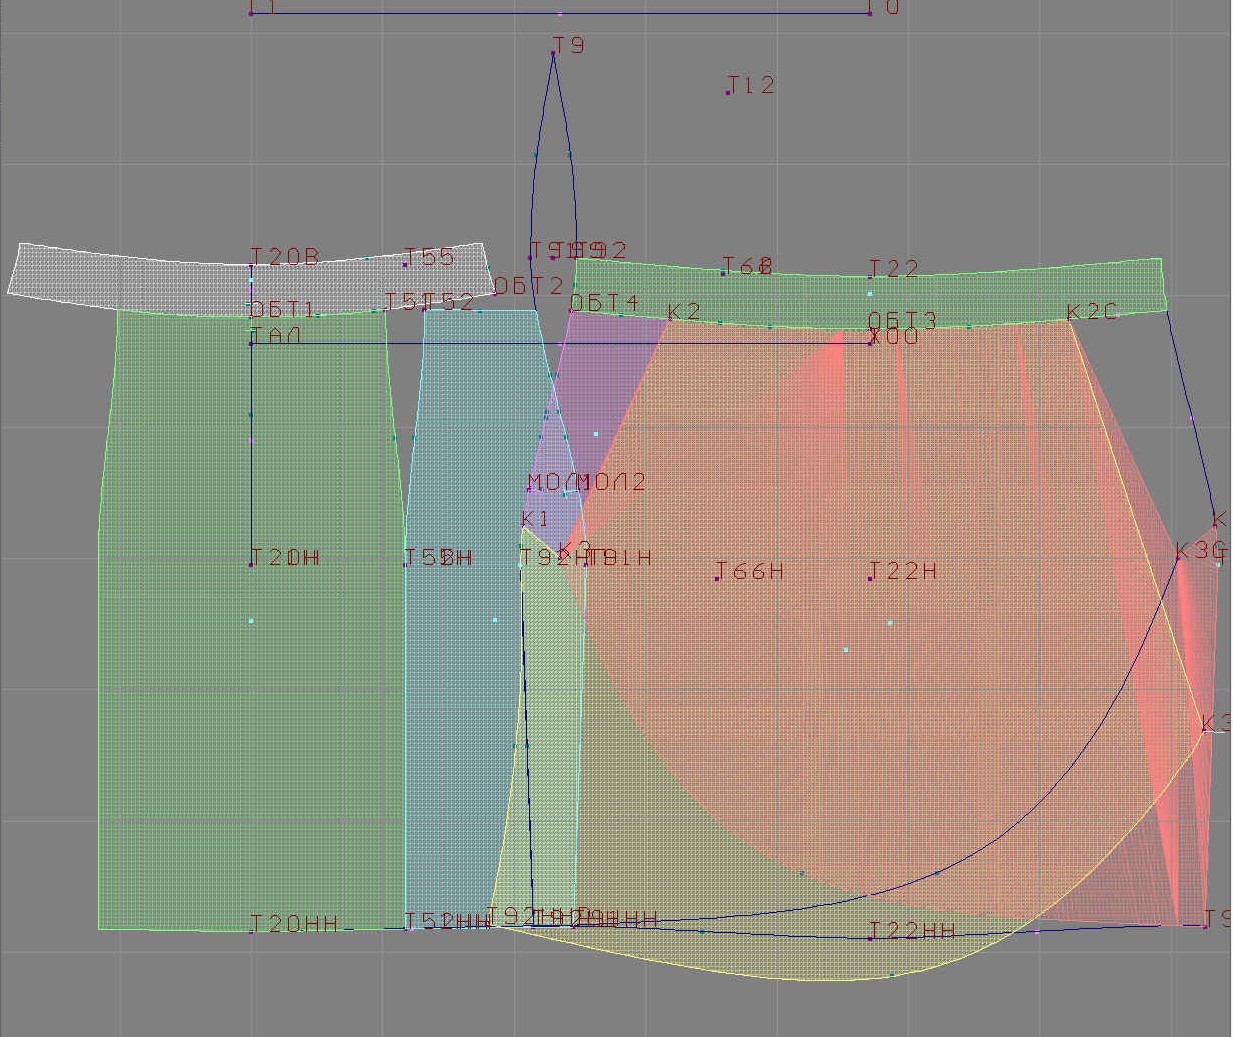Select point T9 at the dart tip

tap(553, 52)
